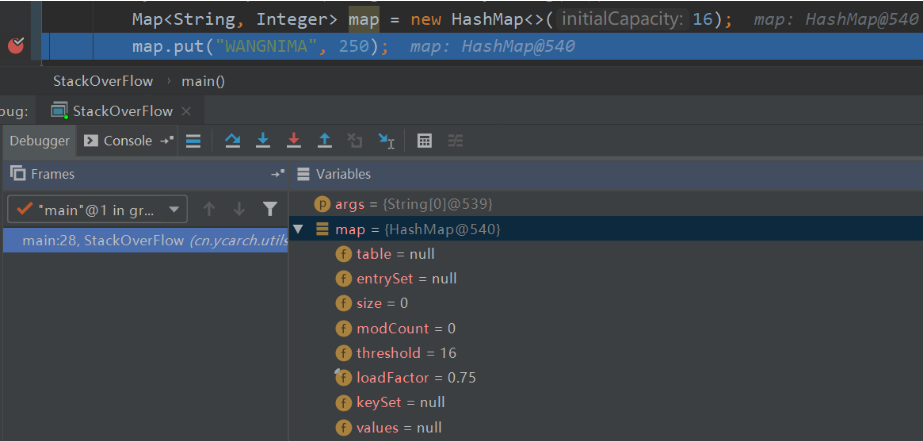The width and height of the screenshot is (923, 442).
Task: Select the modCount = 0 field
Action: pos(606,328)
